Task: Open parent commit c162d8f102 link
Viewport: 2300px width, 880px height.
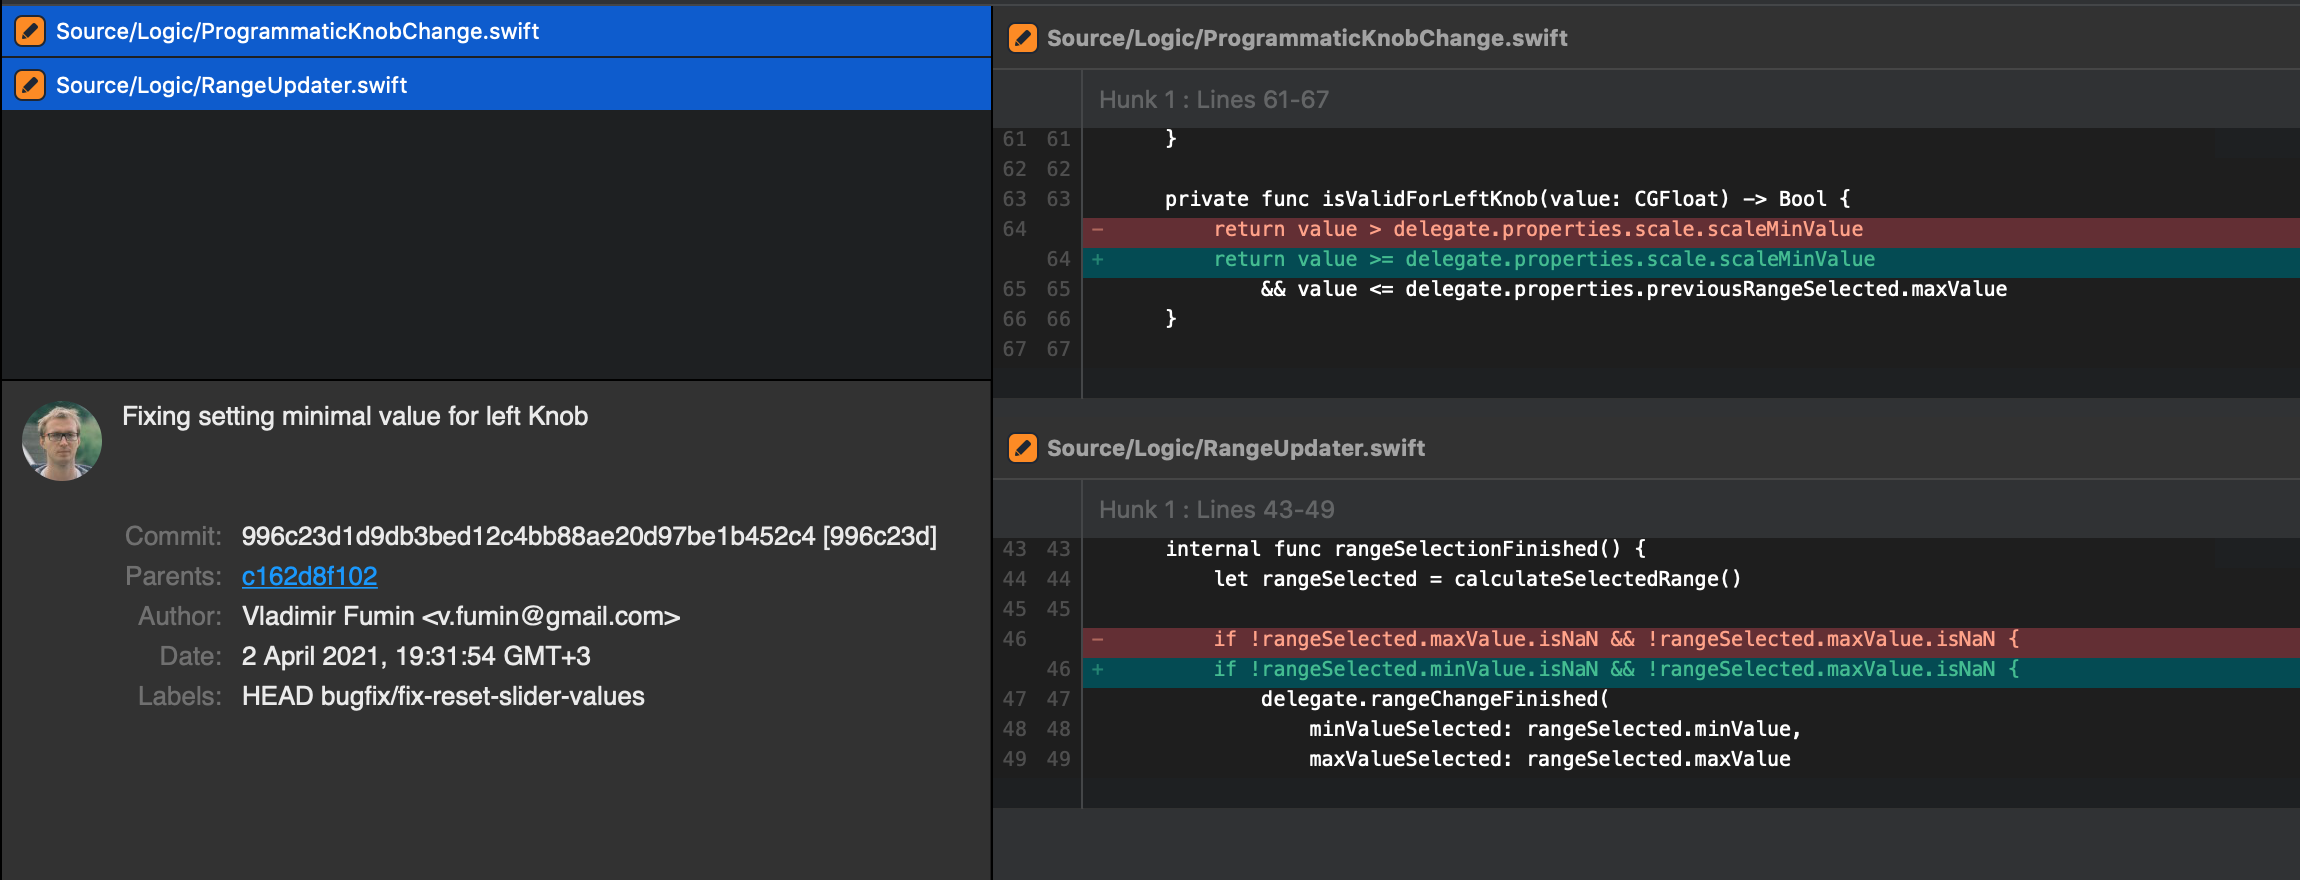Action: 309,576
